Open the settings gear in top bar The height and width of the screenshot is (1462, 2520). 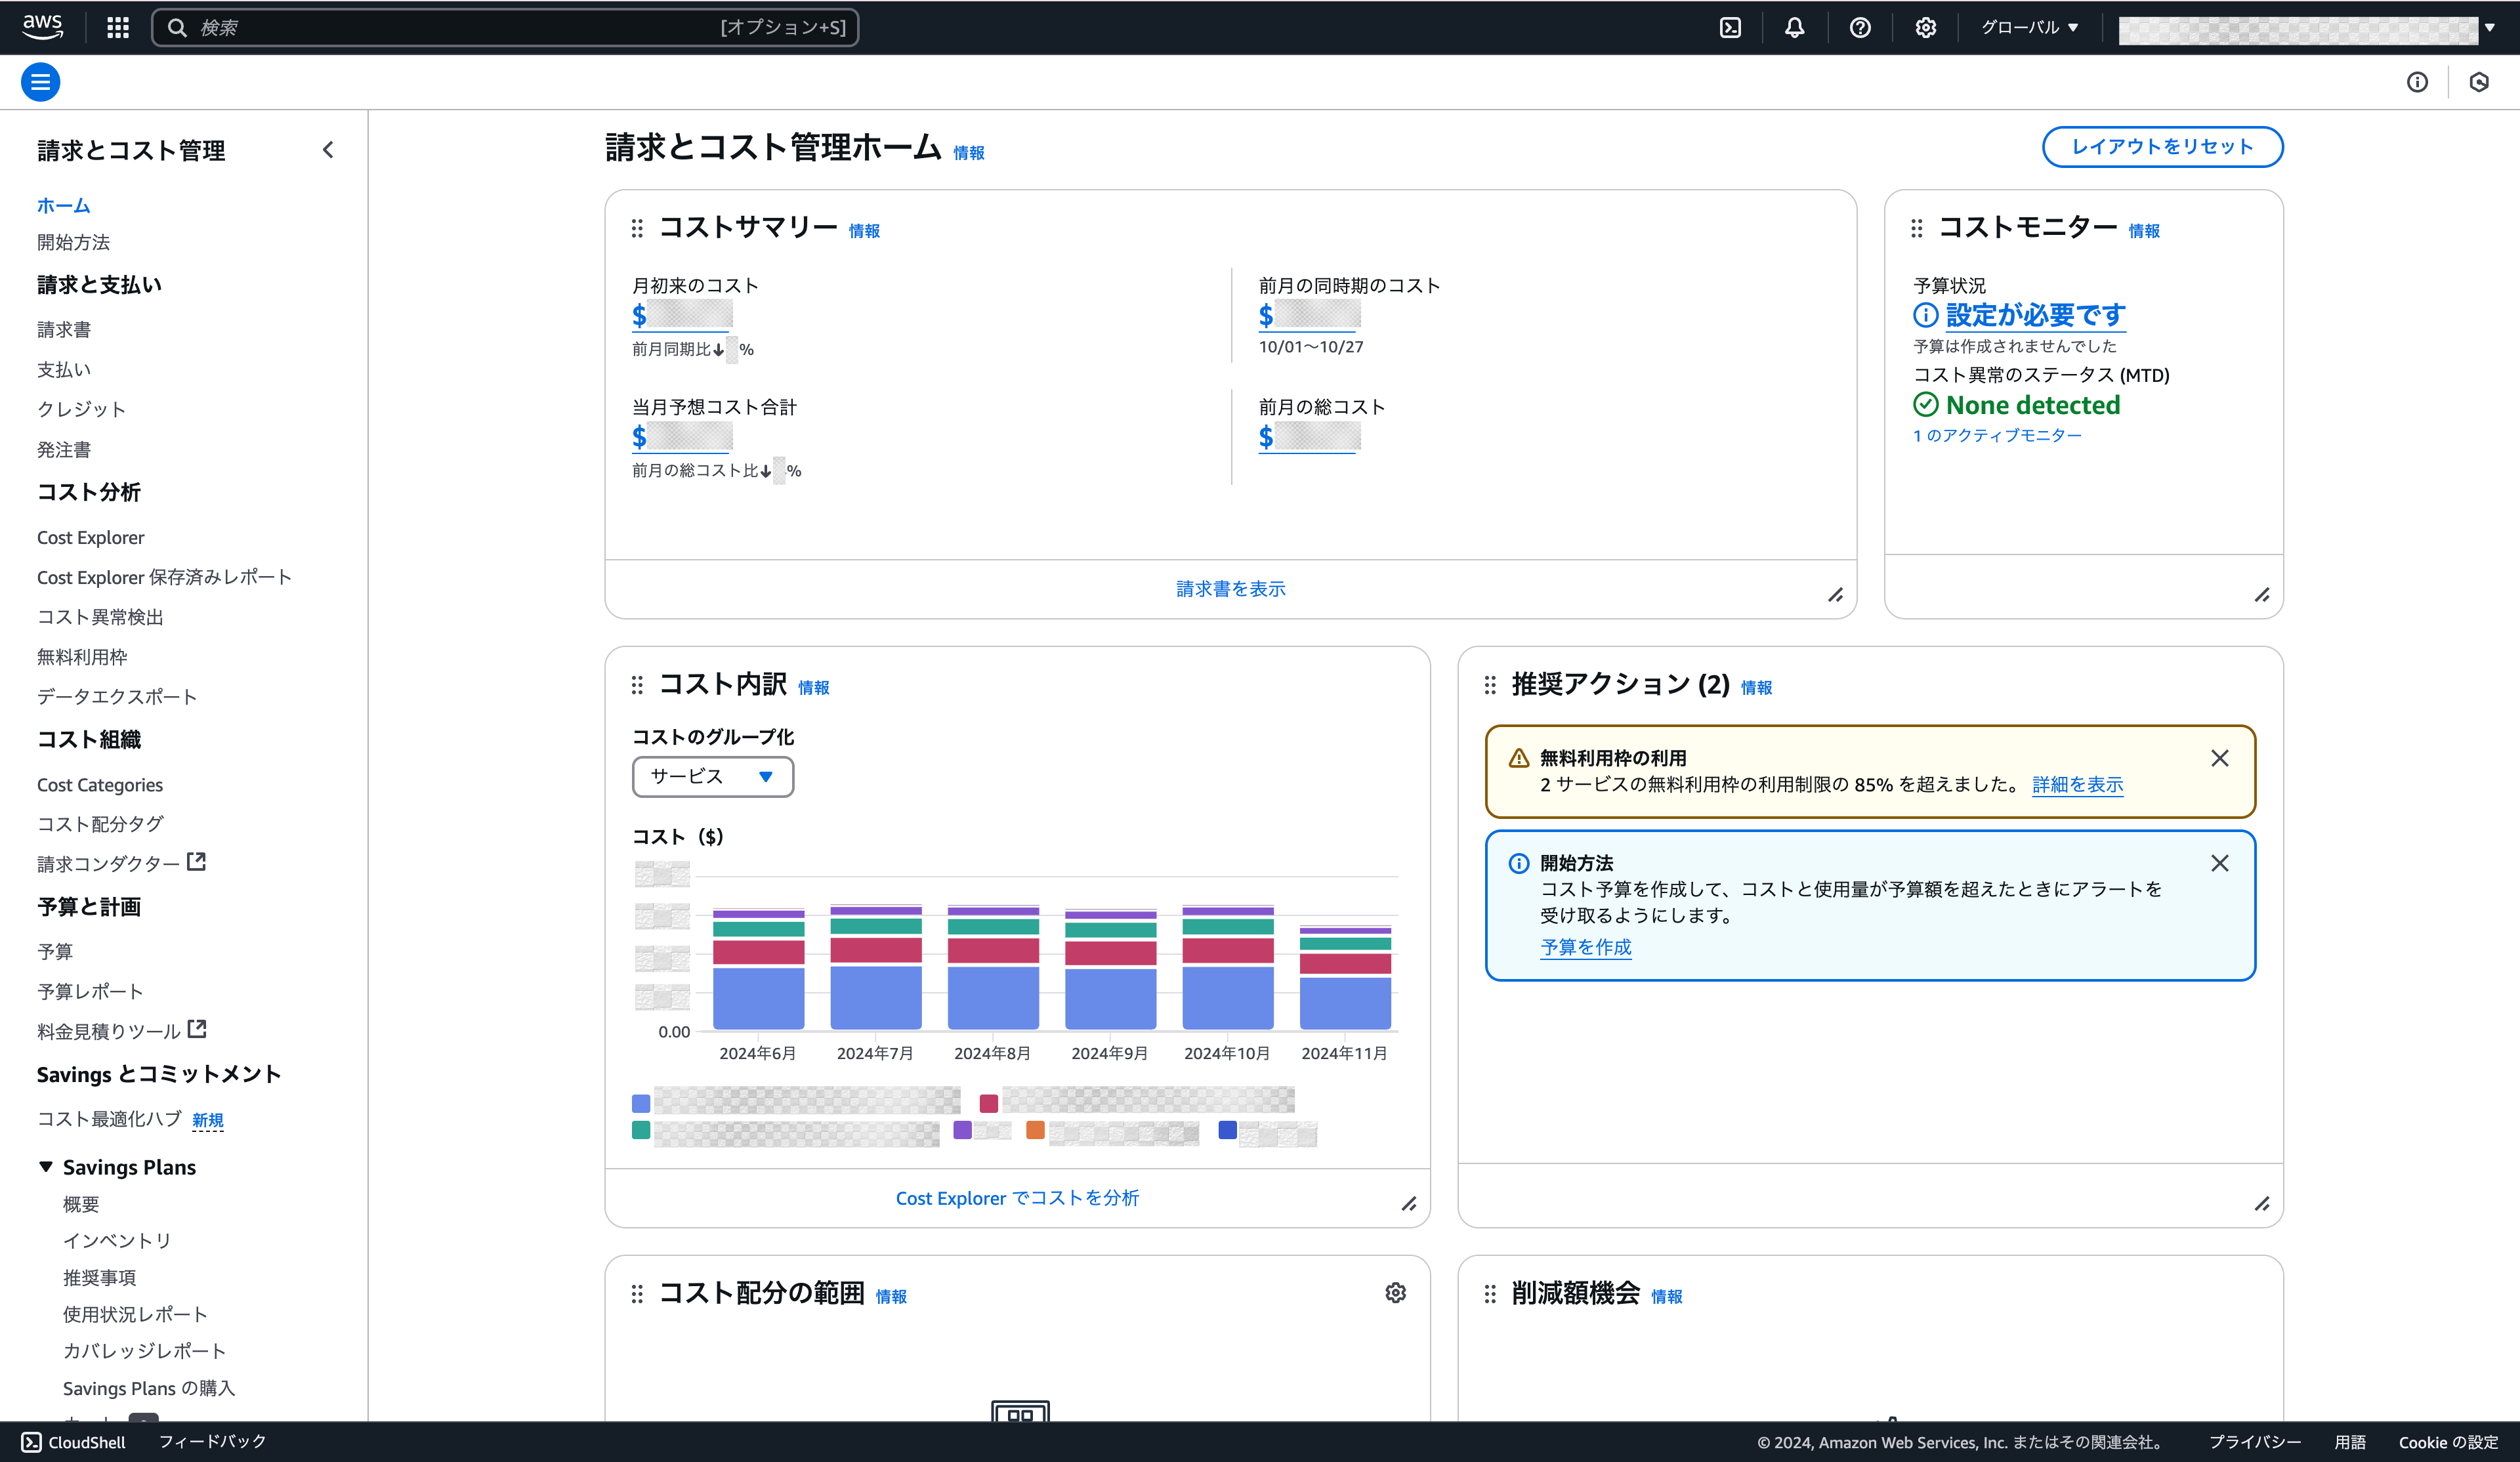click(1925, 27)
